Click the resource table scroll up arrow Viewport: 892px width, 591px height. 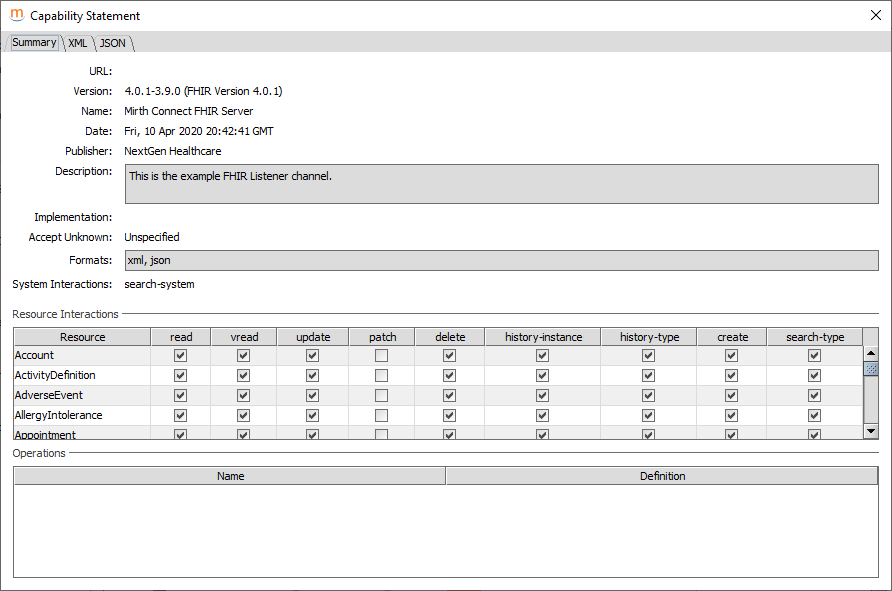(871, 353)
